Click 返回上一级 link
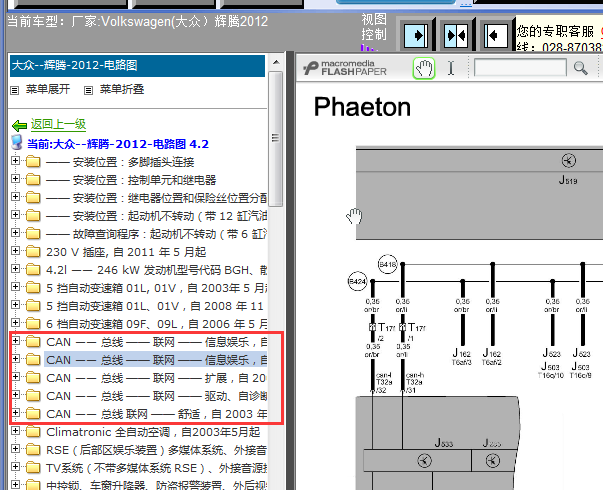 point(58,124)
